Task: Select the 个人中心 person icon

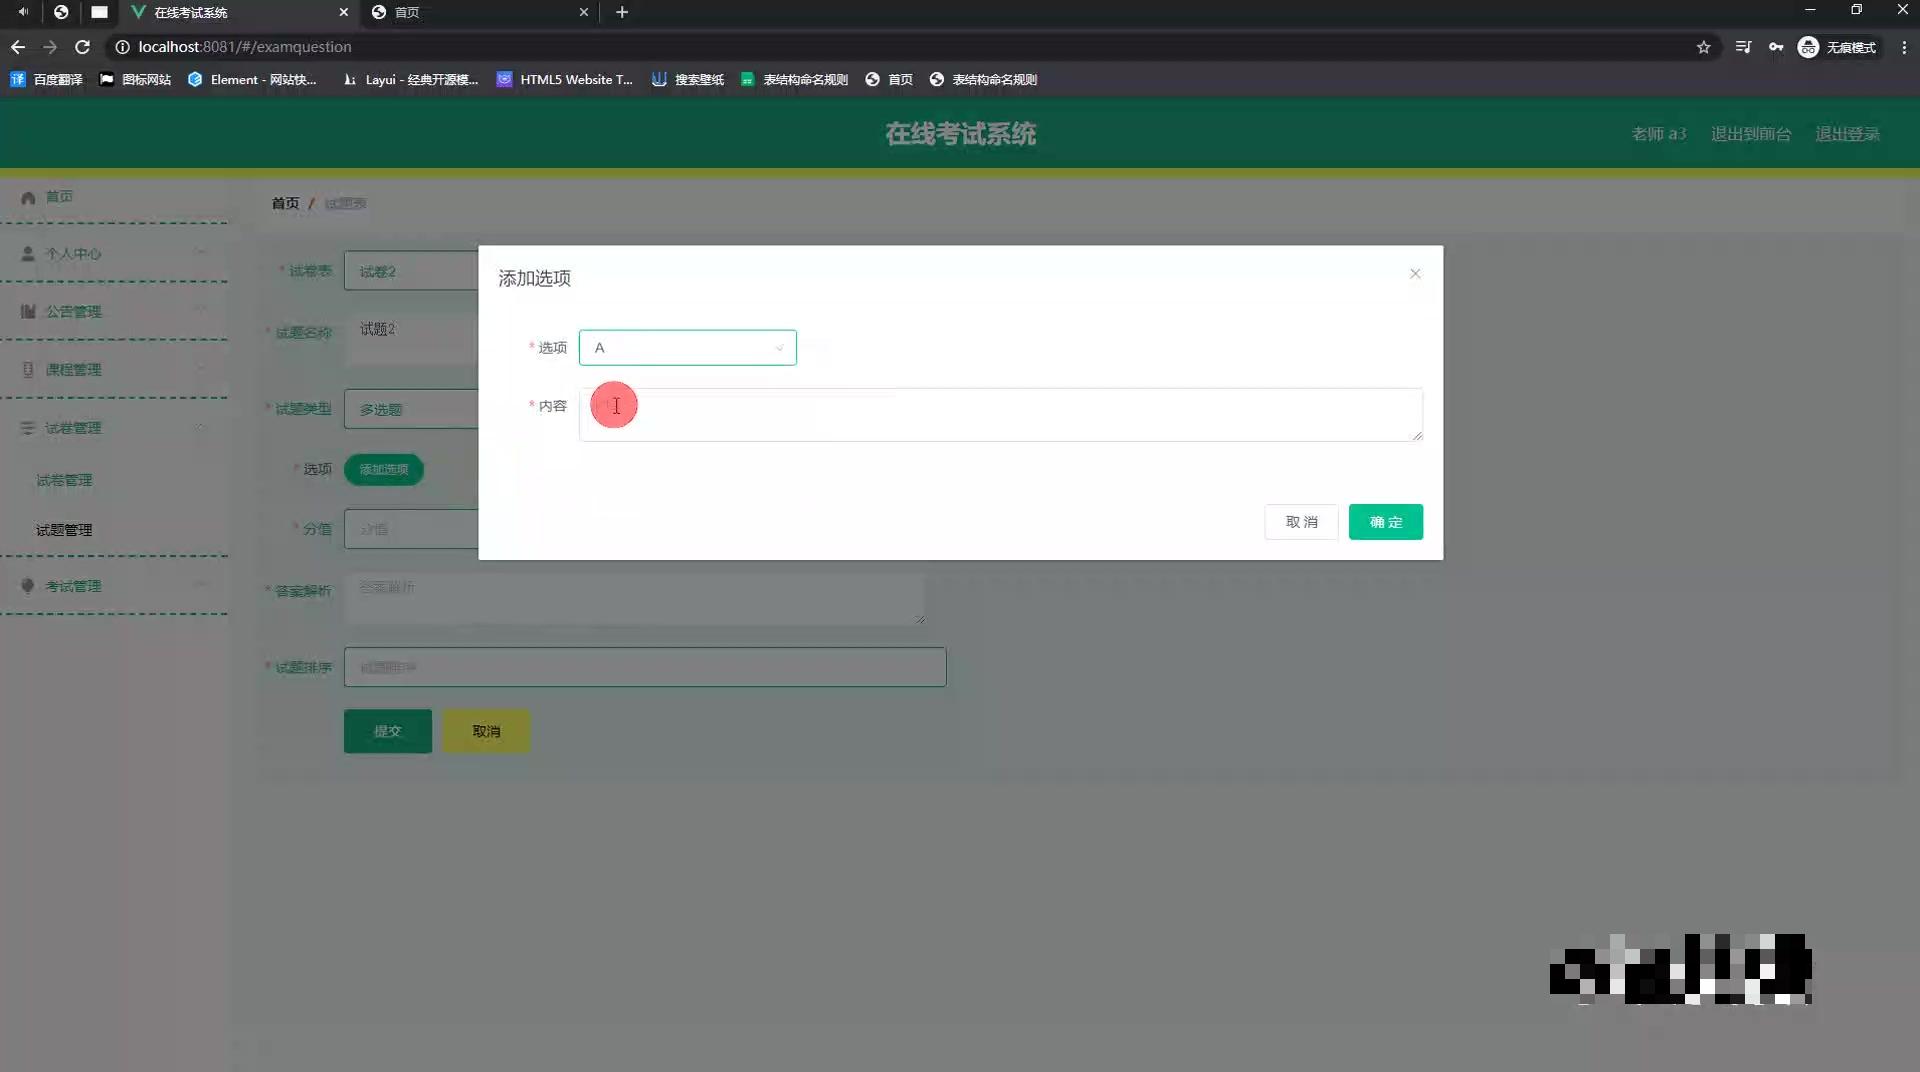Action: pyautogui.click(x=27, y=253)
